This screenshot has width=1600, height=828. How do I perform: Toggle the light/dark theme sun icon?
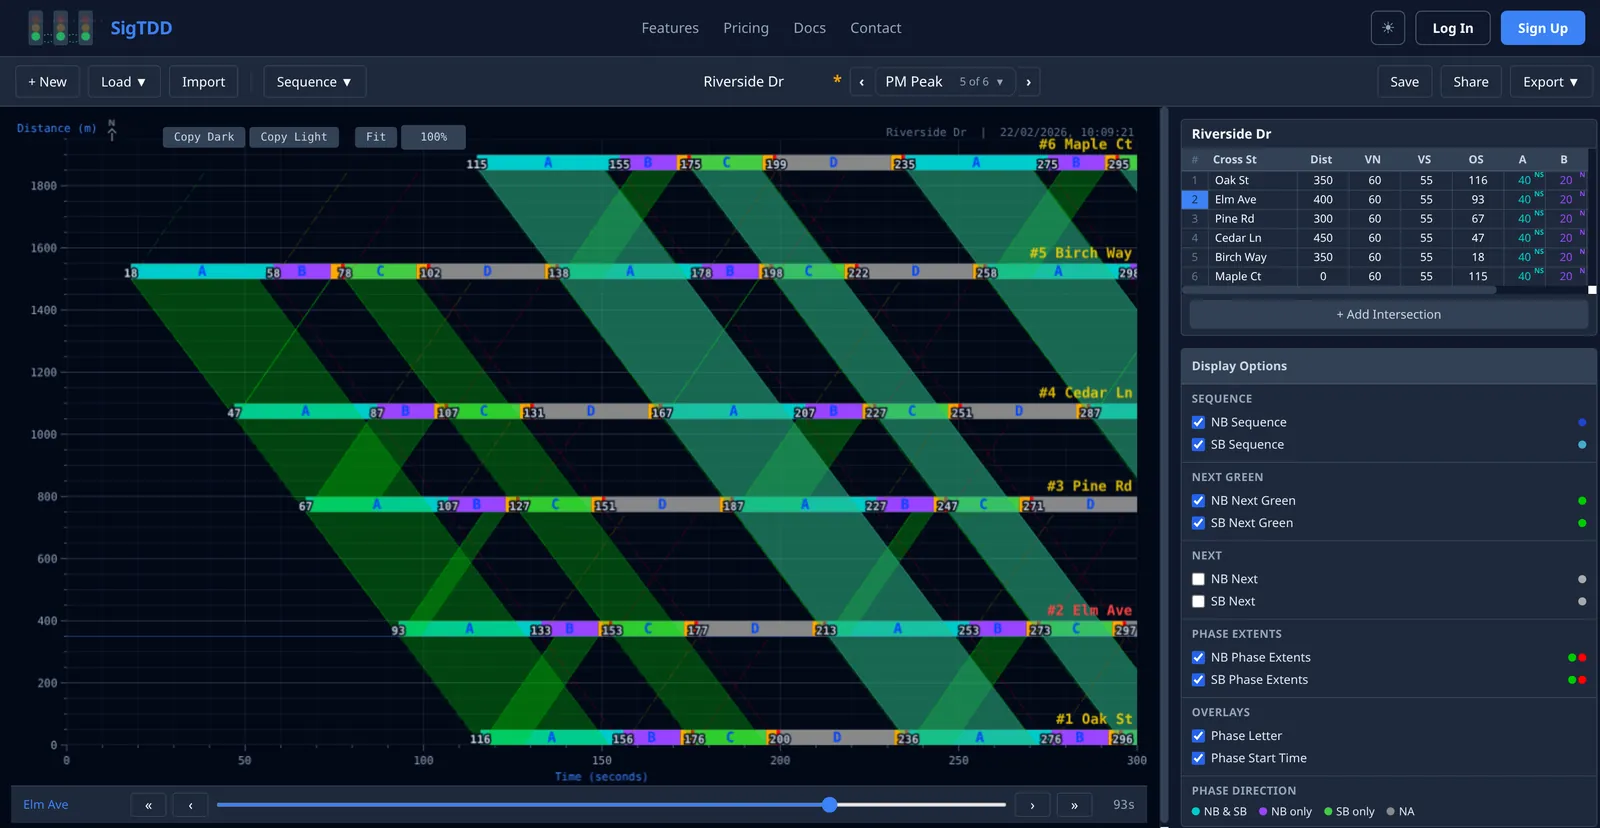point(1387,28)
